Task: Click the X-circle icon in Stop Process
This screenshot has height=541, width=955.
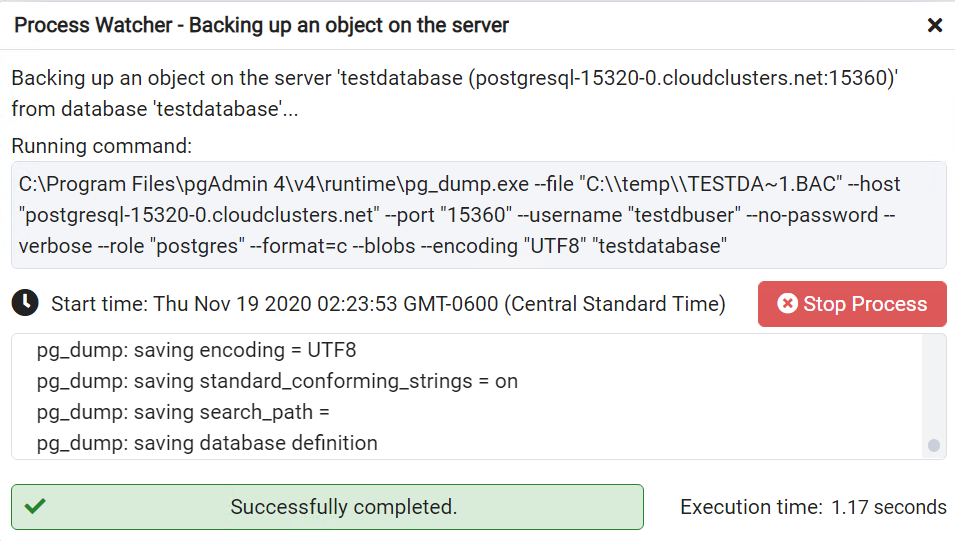Action: (x=788, y=304)
